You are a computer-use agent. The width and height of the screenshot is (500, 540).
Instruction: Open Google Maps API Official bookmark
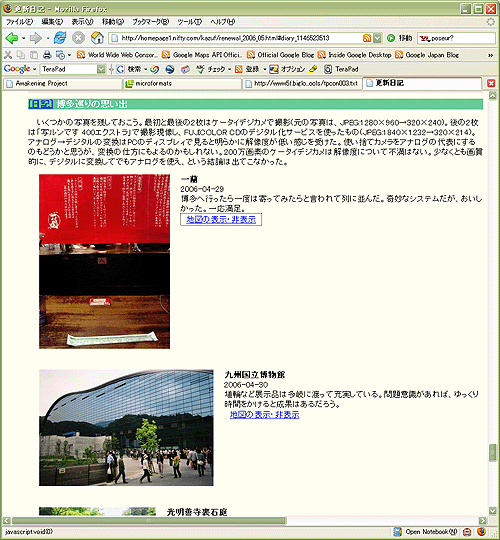(202, 55)
